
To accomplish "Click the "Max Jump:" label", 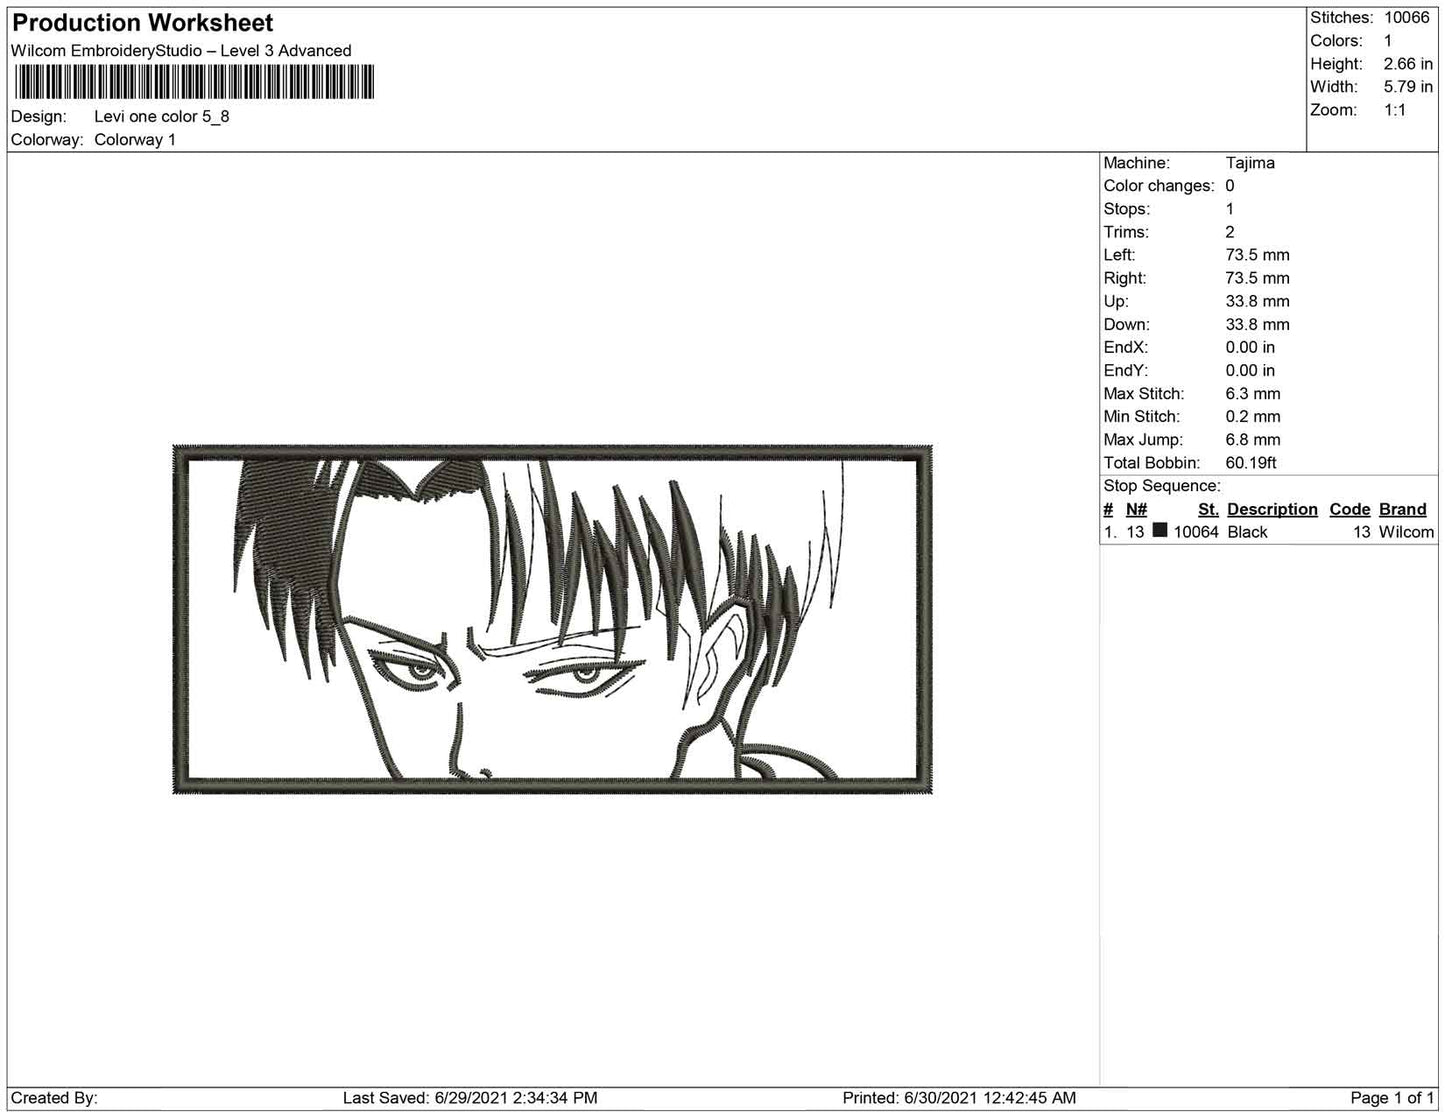I will [x=1143, y=440].
